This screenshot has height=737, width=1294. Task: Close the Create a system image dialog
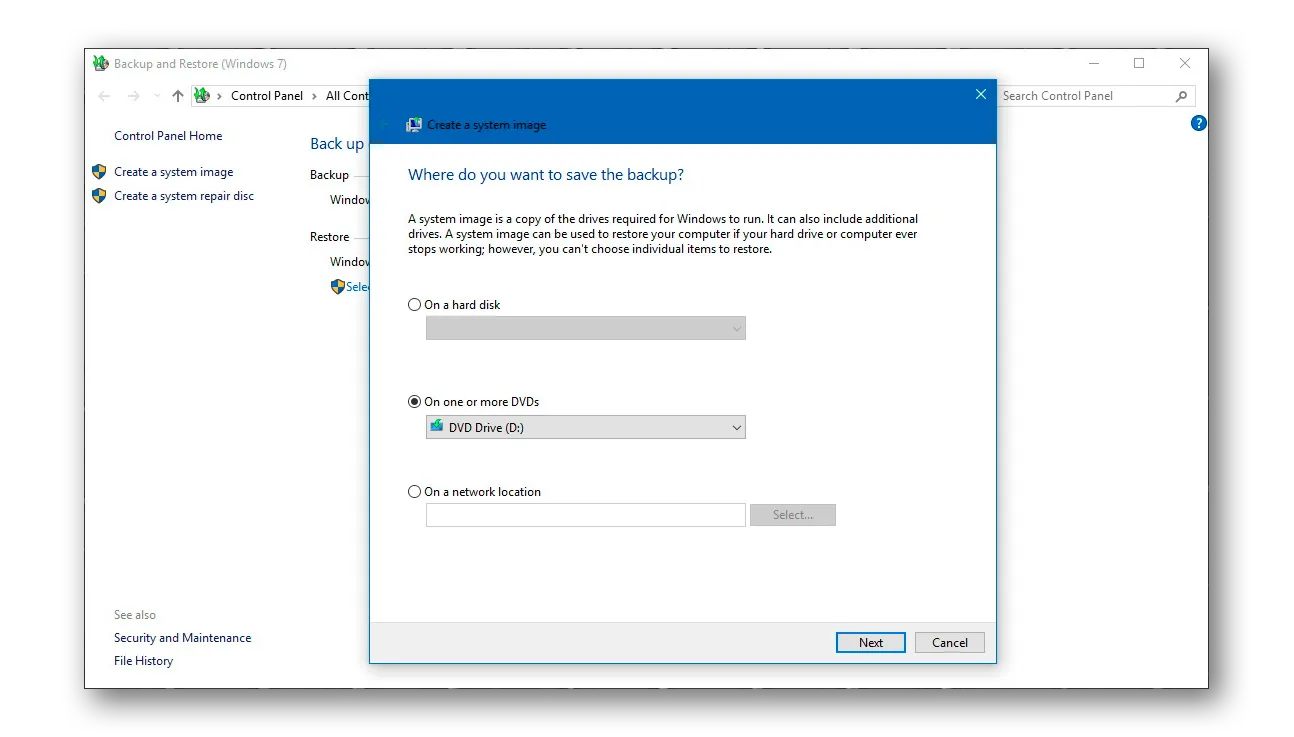(x=980, y=95)
